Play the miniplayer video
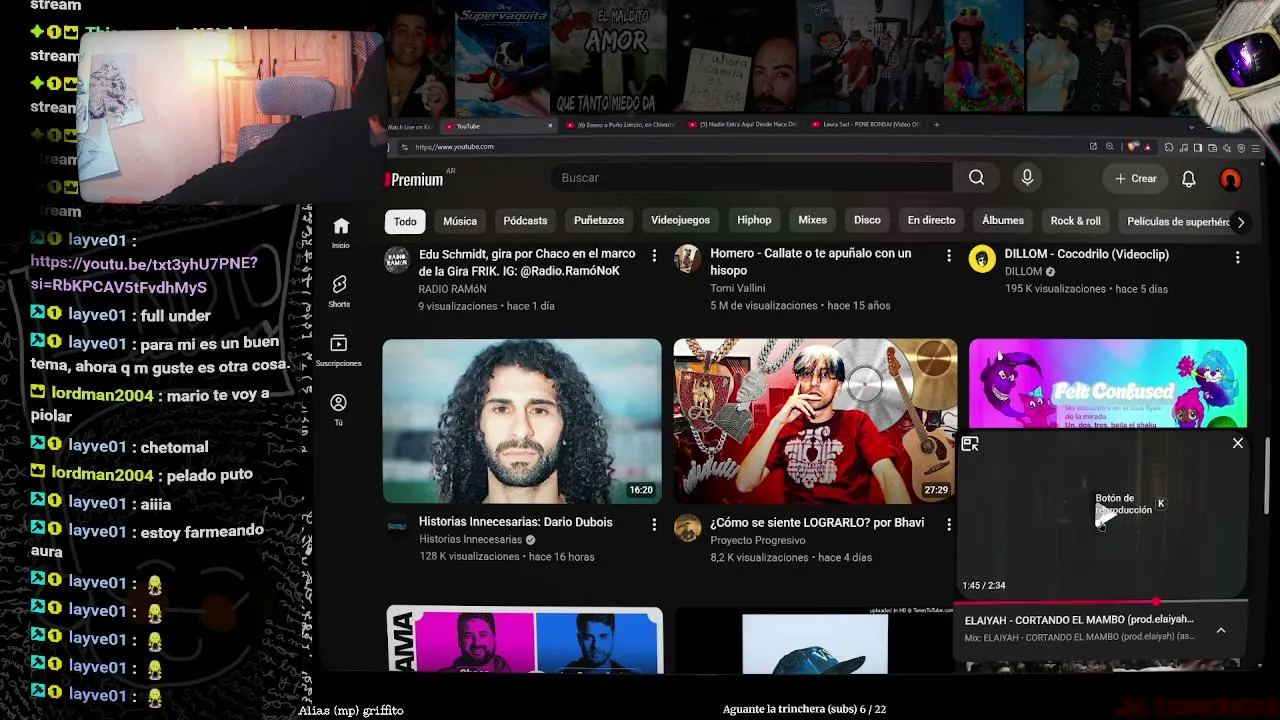Screen dimensions: 1280x720 click(1104, 516)
